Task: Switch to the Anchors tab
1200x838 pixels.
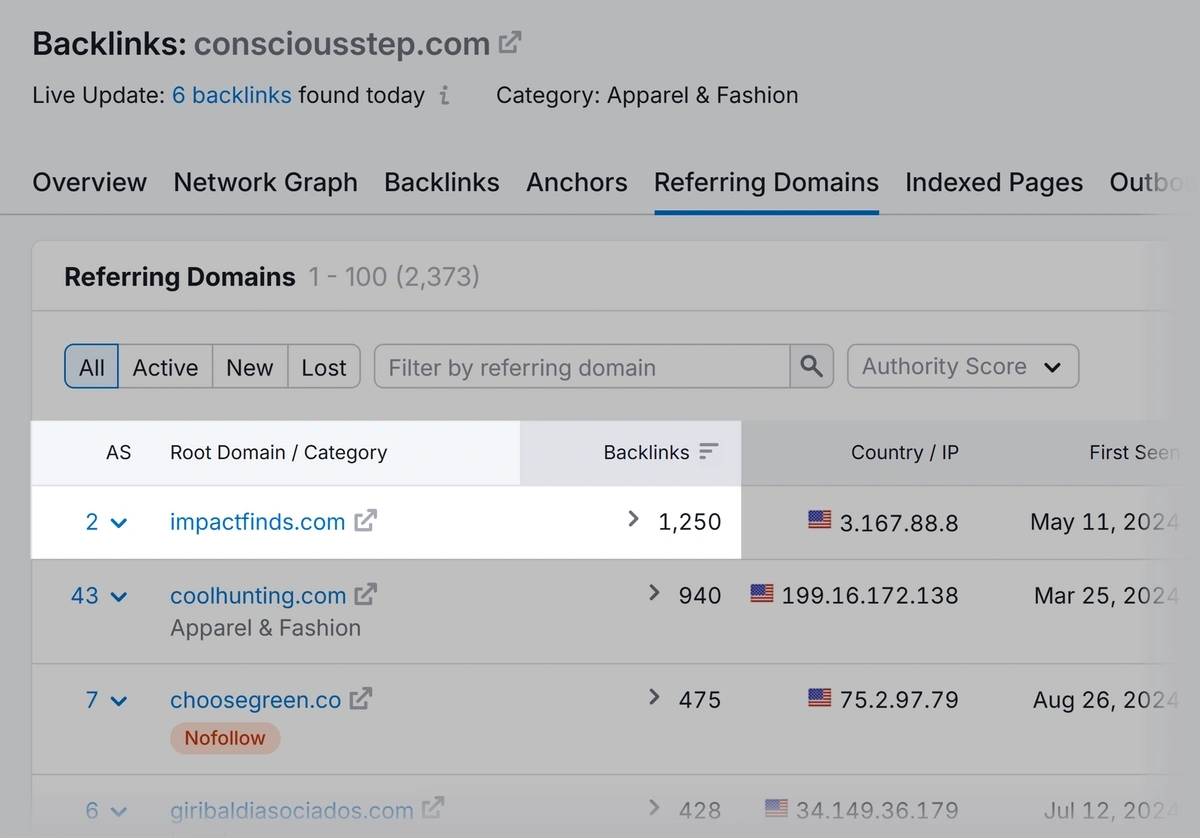Action: tap(577, 183)
